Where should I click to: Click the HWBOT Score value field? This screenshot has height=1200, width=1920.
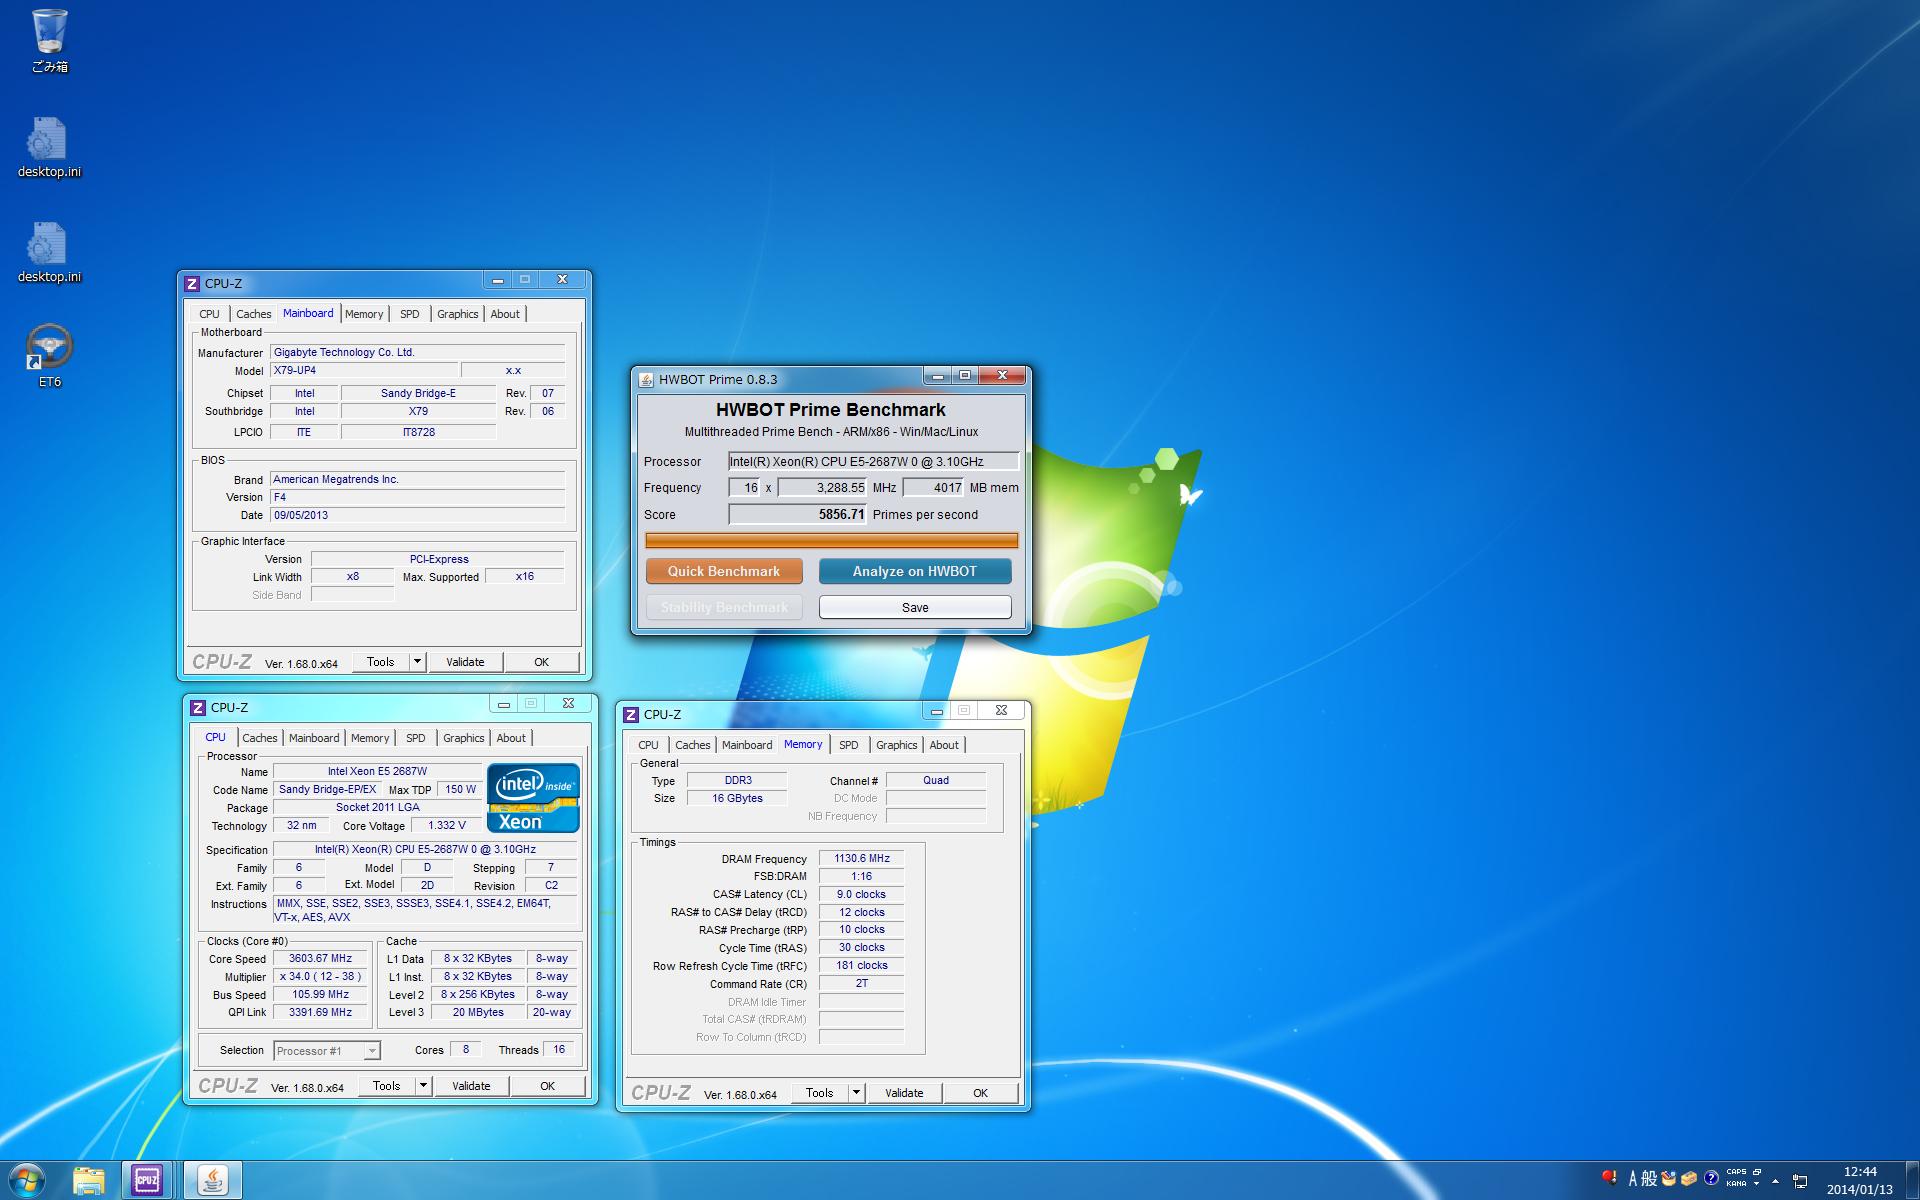click(x=797, y=515)
